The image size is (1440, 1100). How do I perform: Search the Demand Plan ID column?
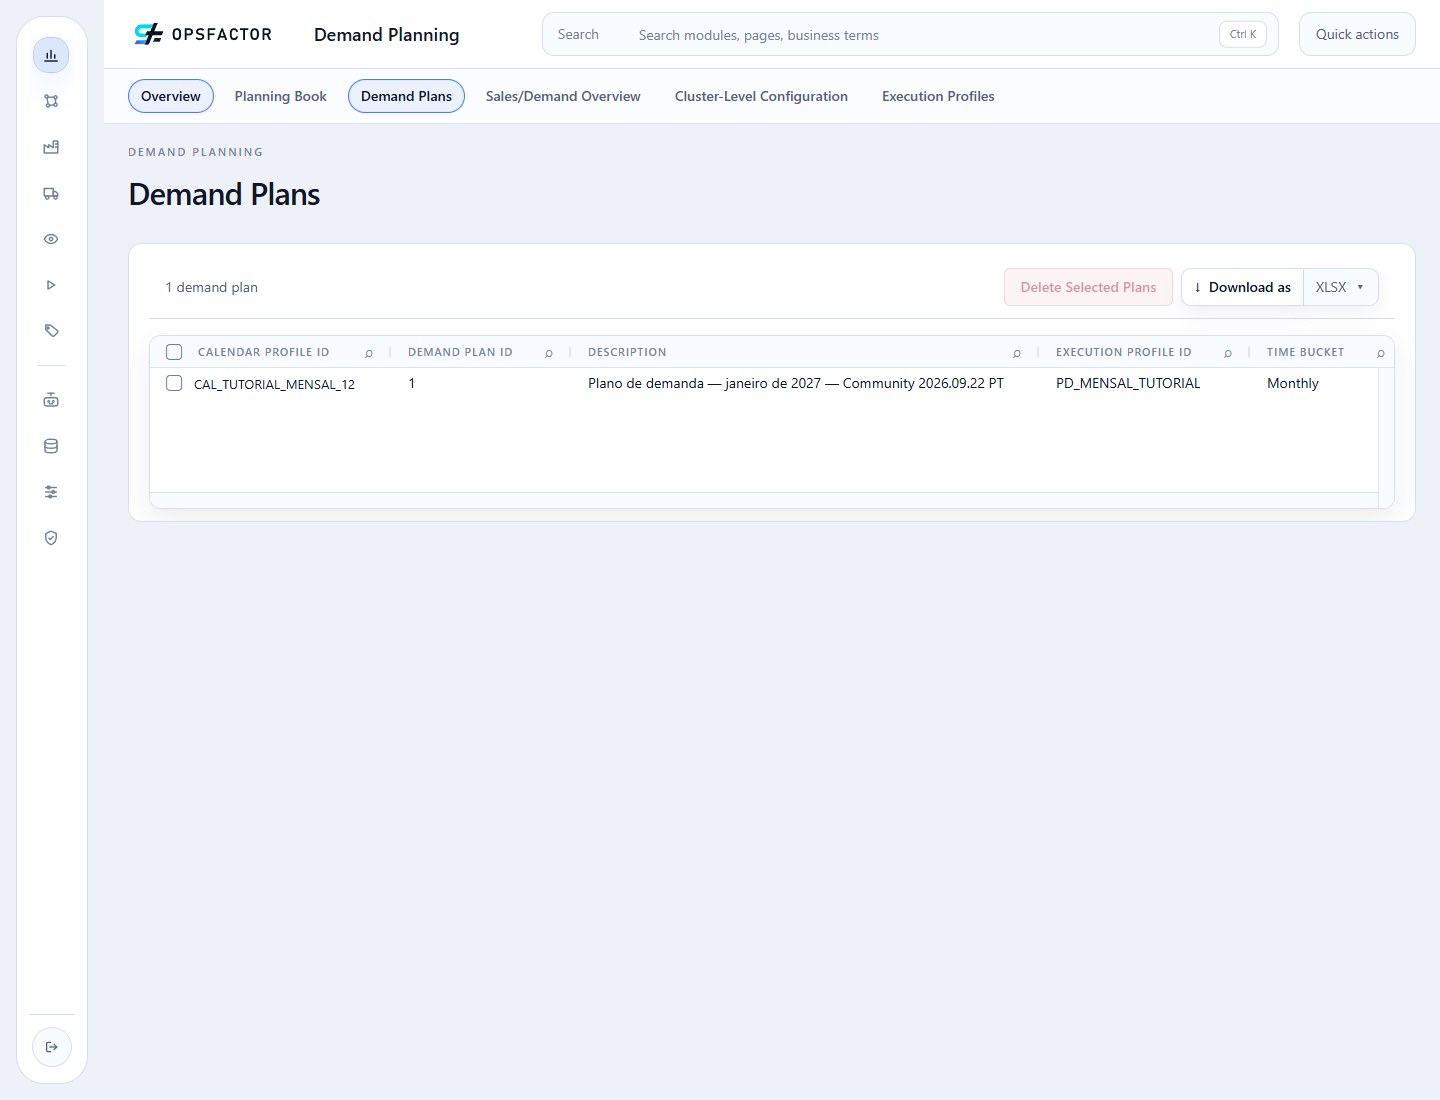(x=549, y=353)
